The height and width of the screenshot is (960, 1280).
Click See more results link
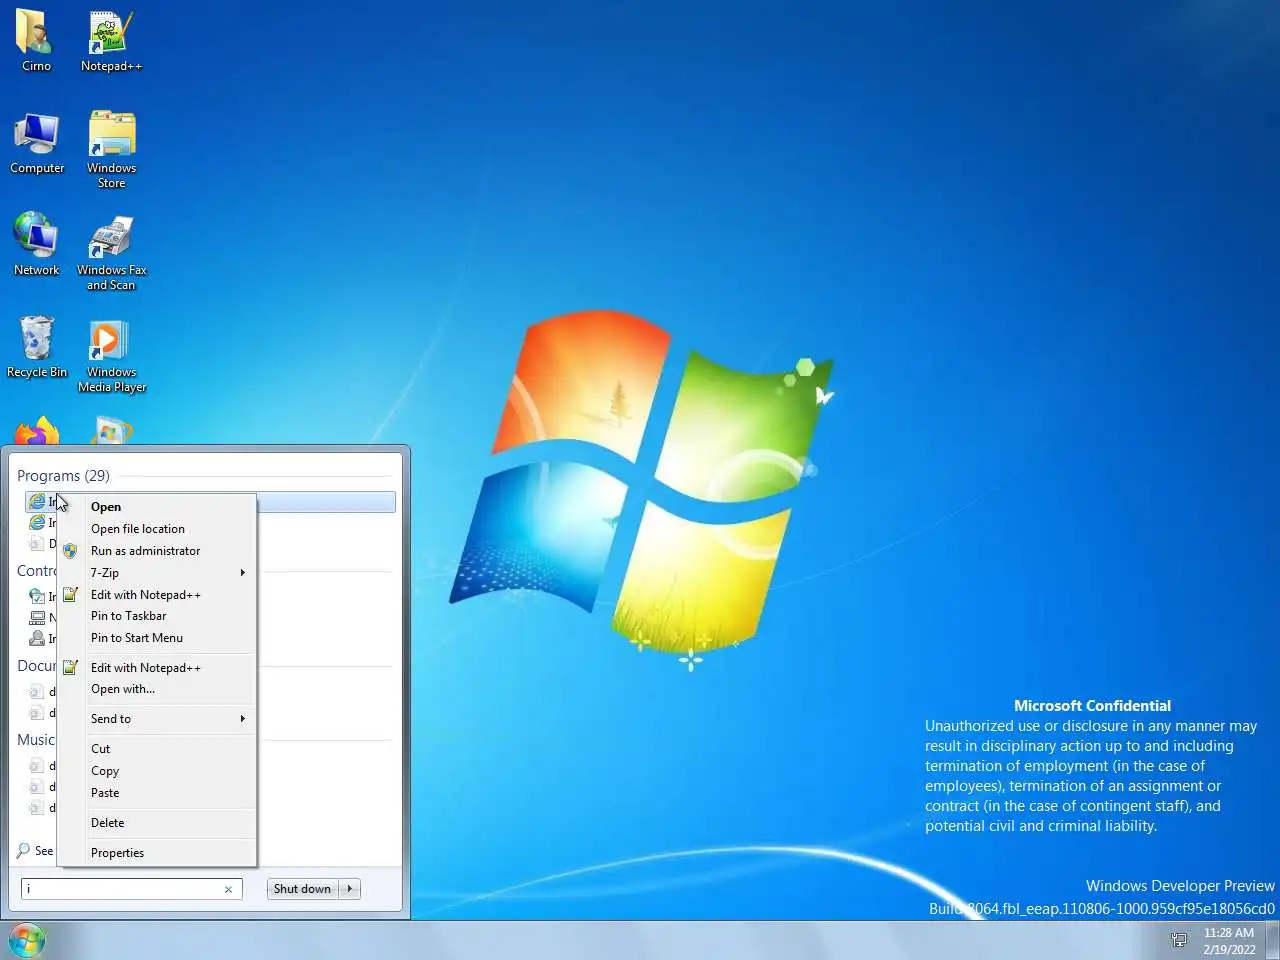35,851
